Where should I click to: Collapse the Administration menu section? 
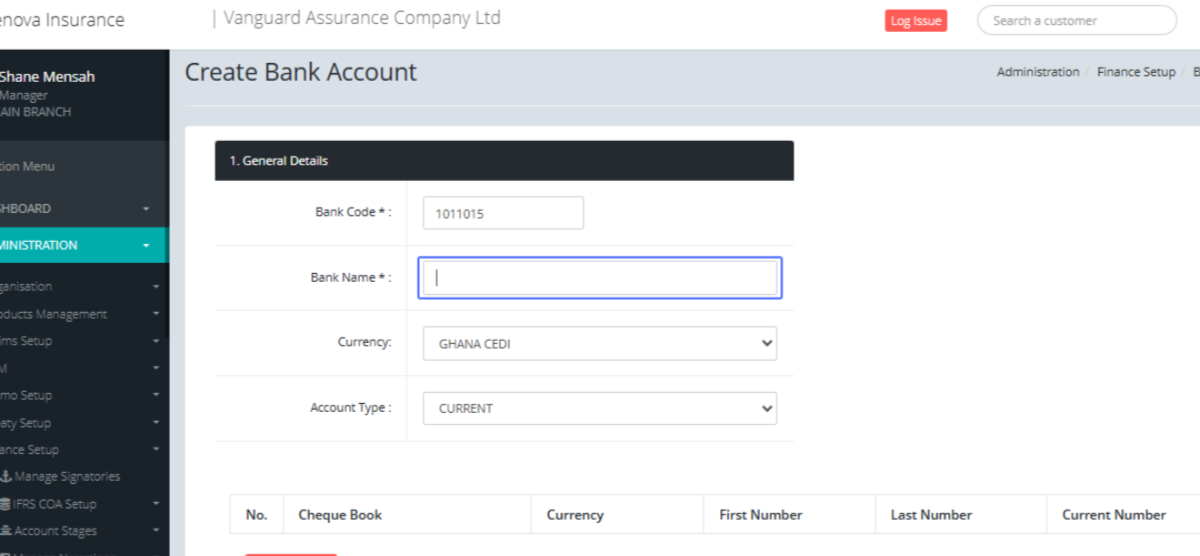click(80, 245)
